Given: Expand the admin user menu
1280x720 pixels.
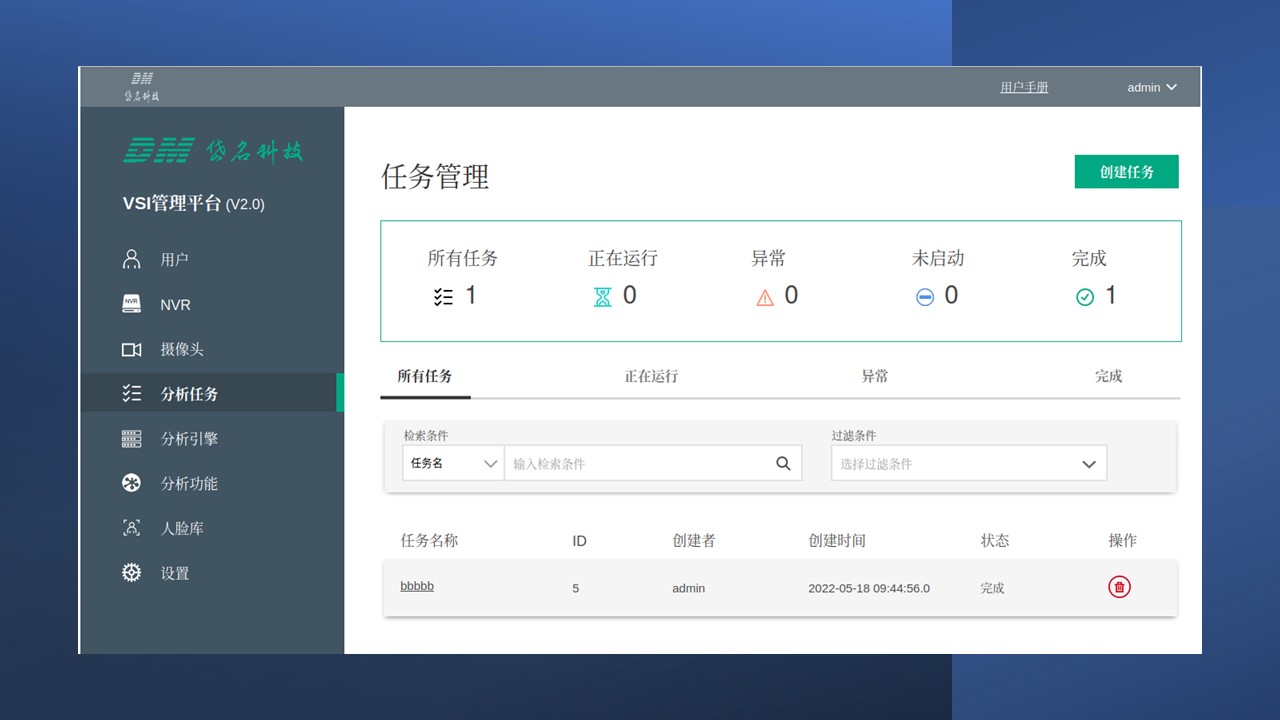Looking at the screenshot, I should point(1152,87).
